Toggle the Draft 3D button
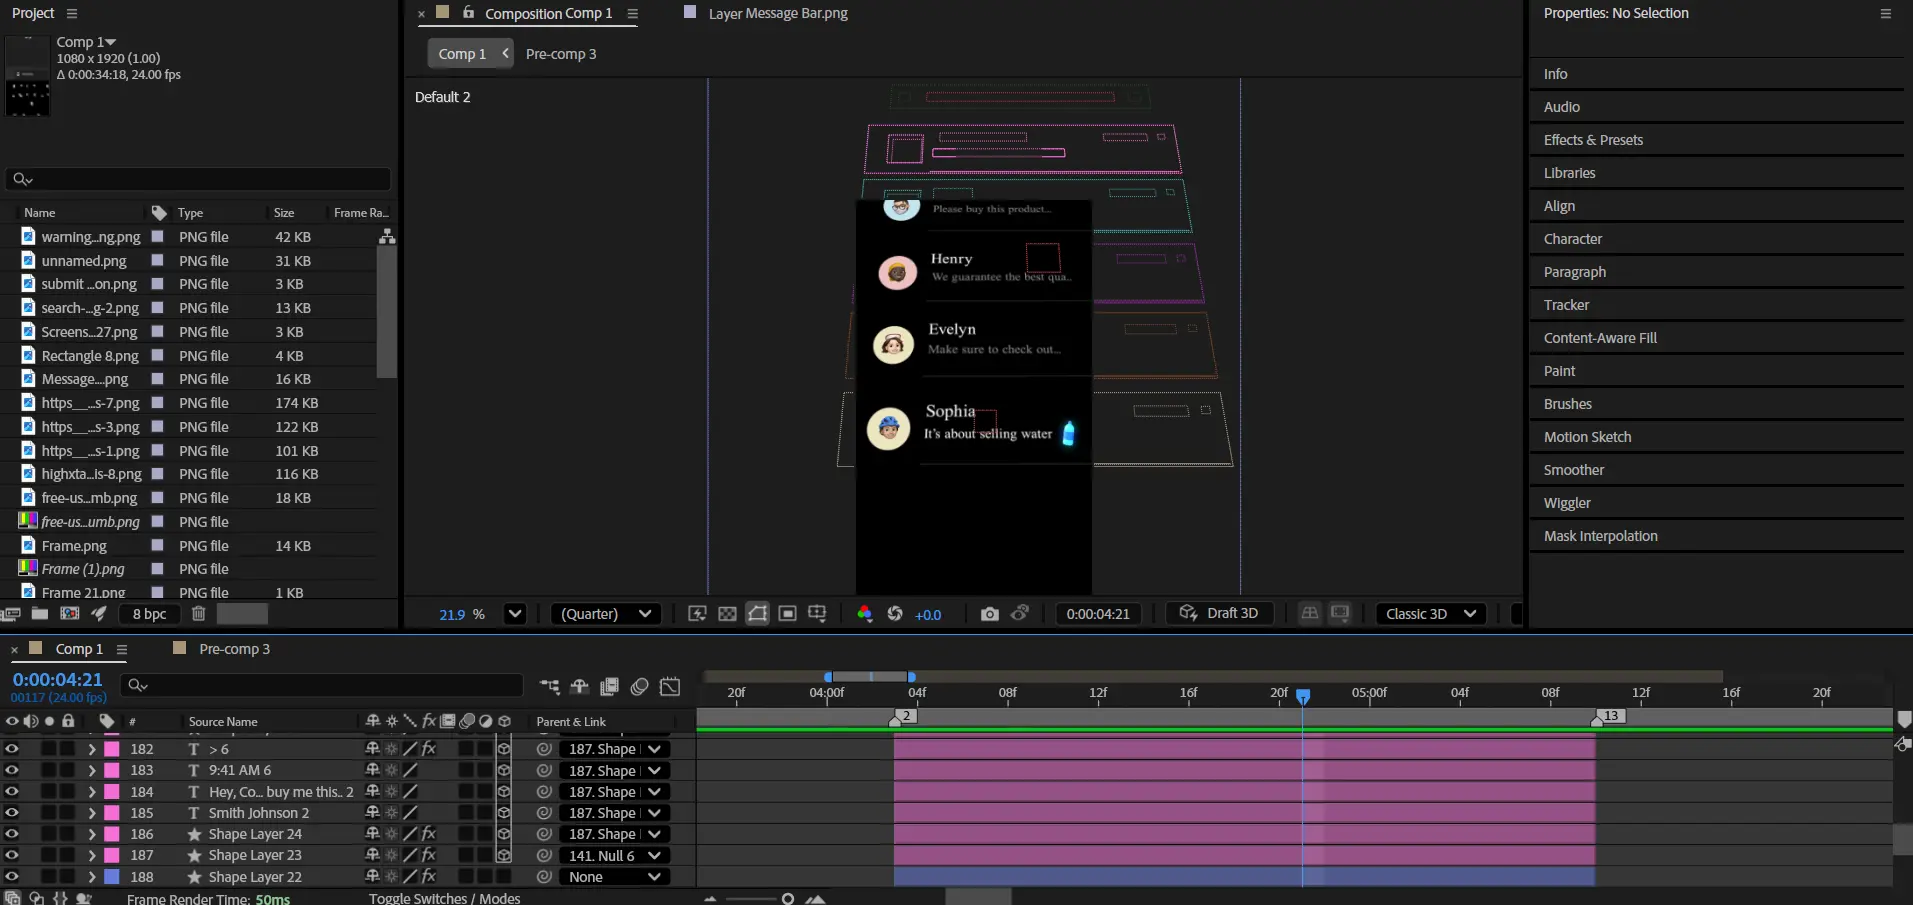Viewport: 1913px width, 905px height. [x=1219, y=614]
